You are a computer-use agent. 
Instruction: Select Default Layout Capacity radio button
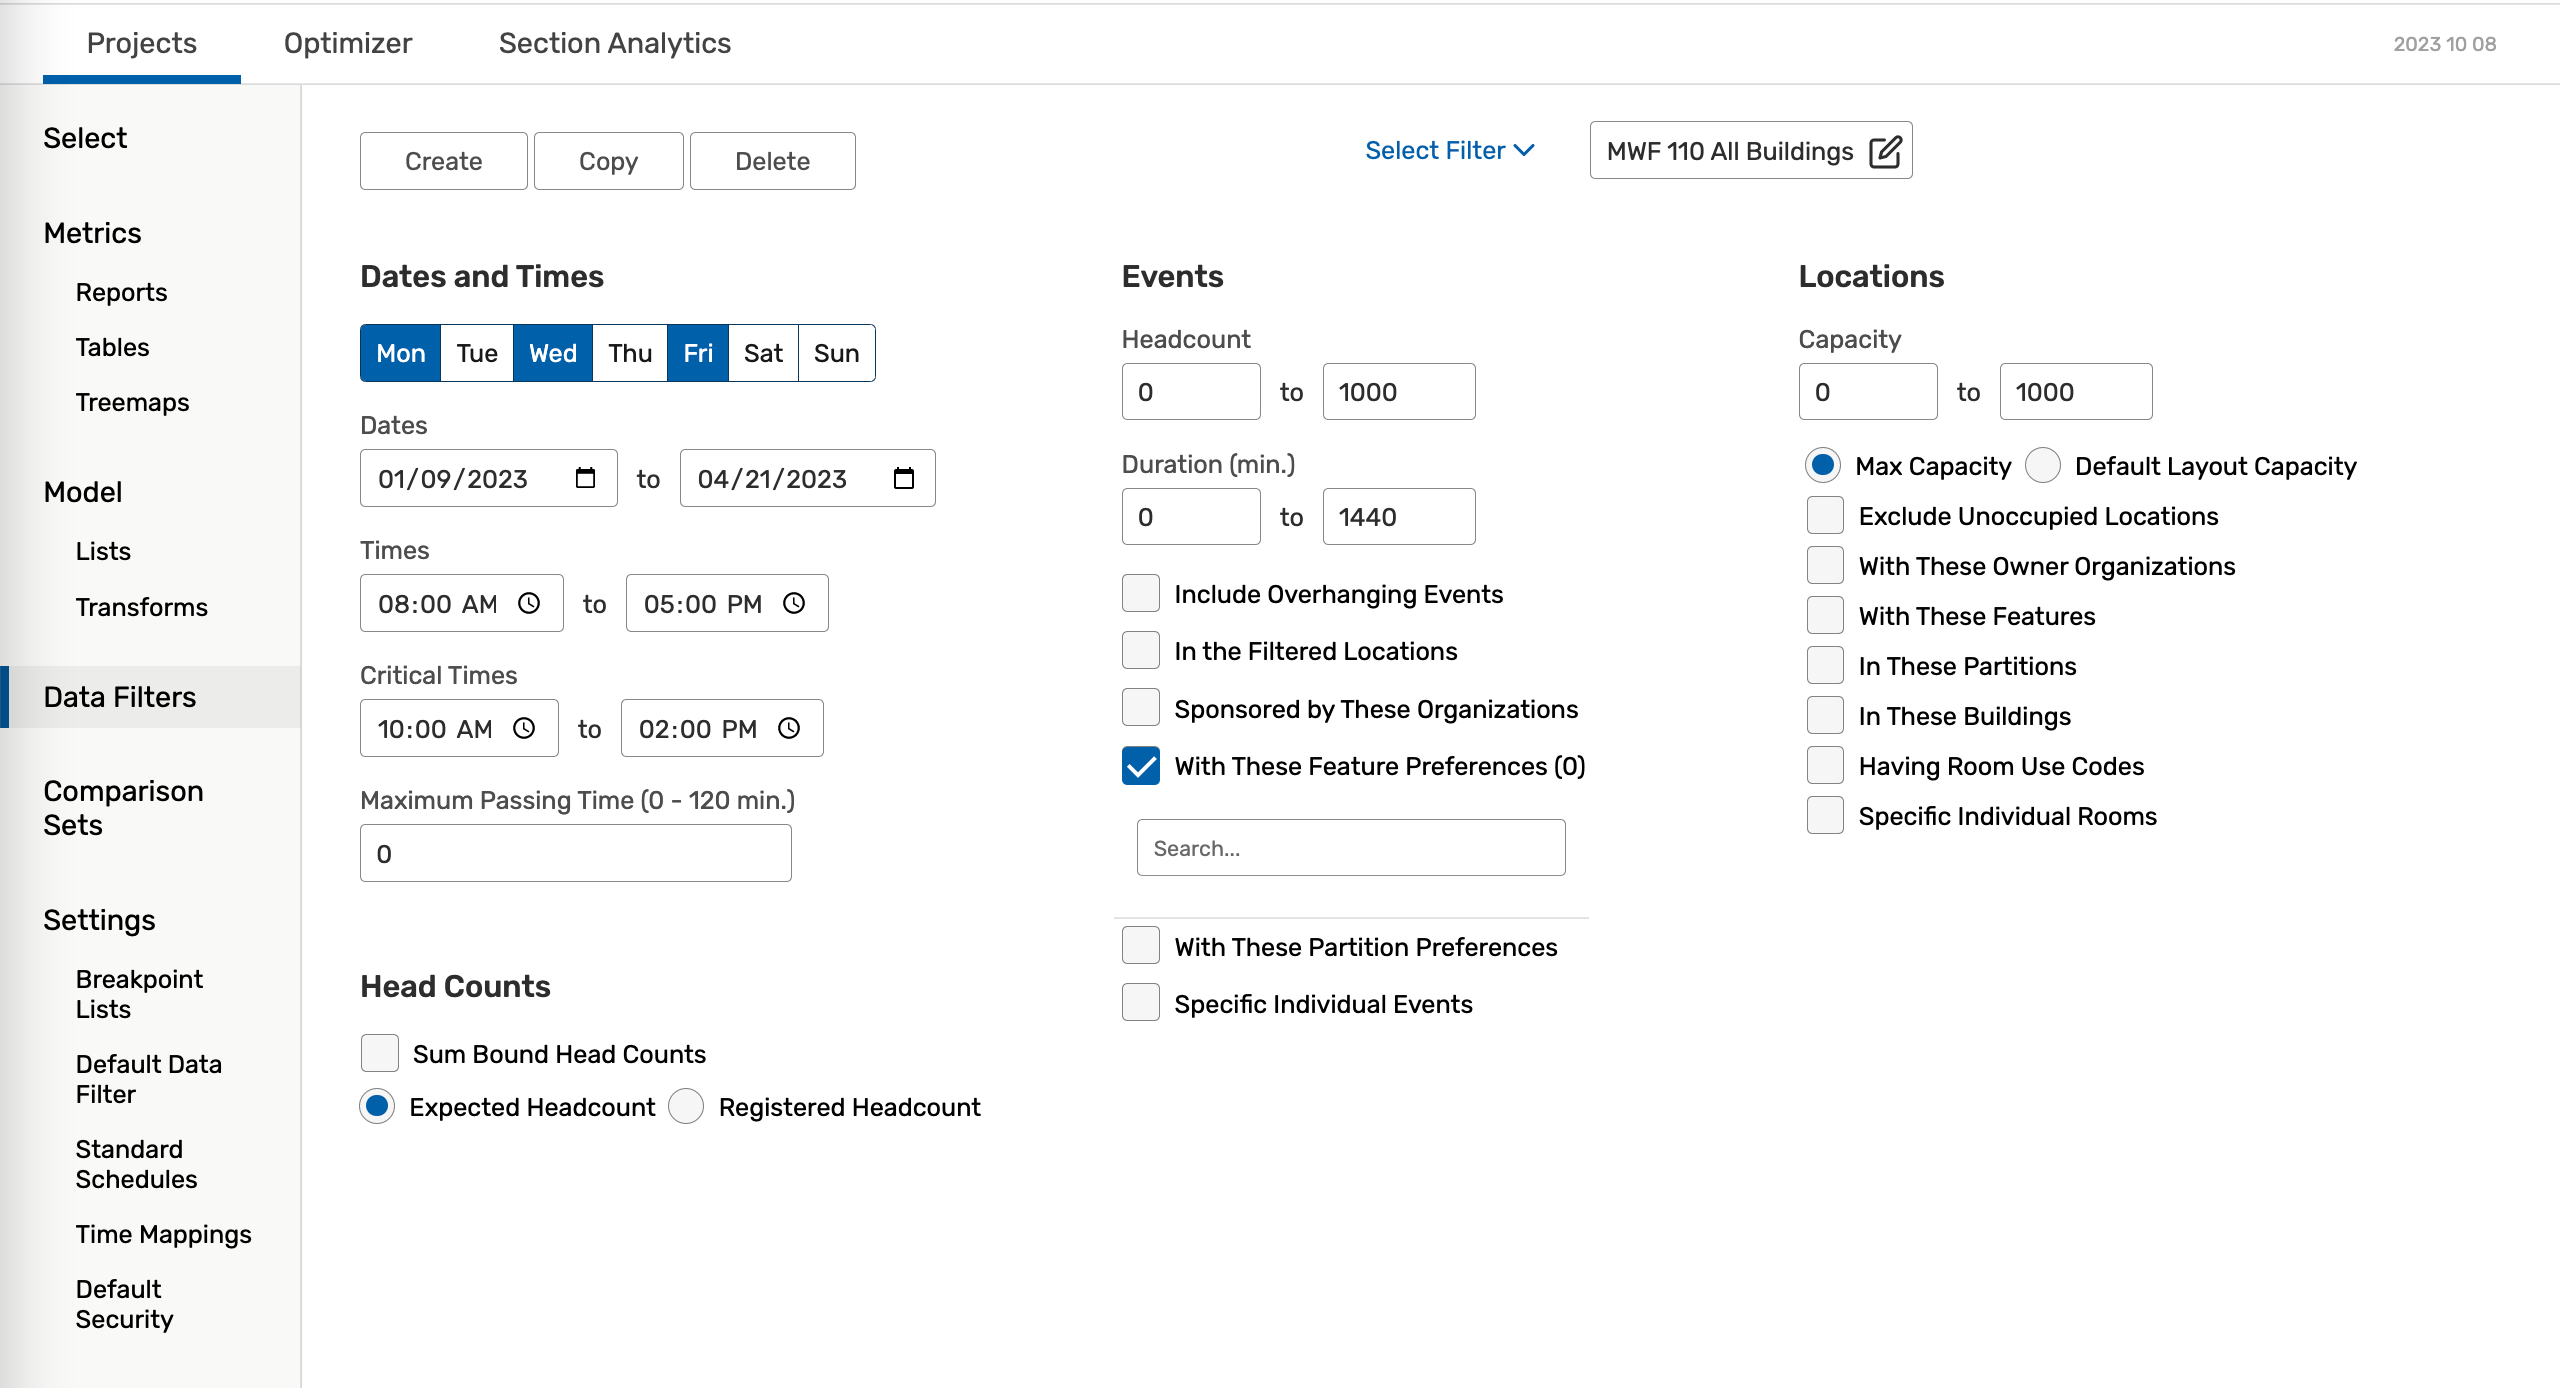click(x=2043, y=466)
